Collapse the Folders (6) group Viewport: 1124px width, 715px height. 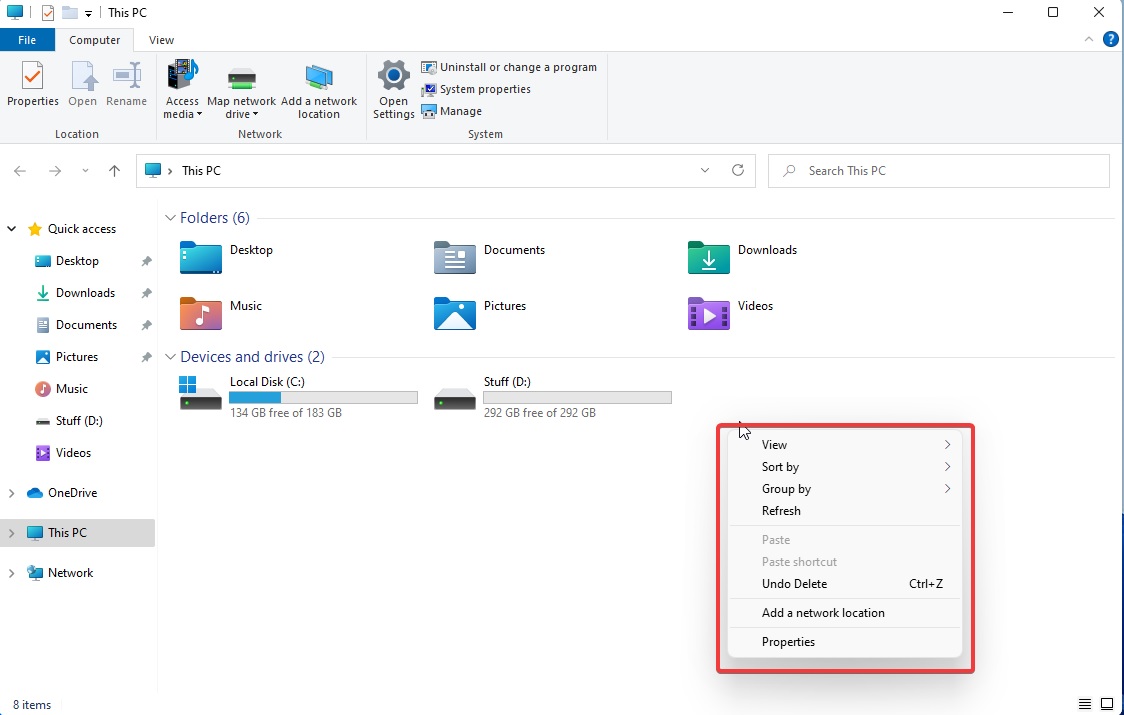(171, 217)
